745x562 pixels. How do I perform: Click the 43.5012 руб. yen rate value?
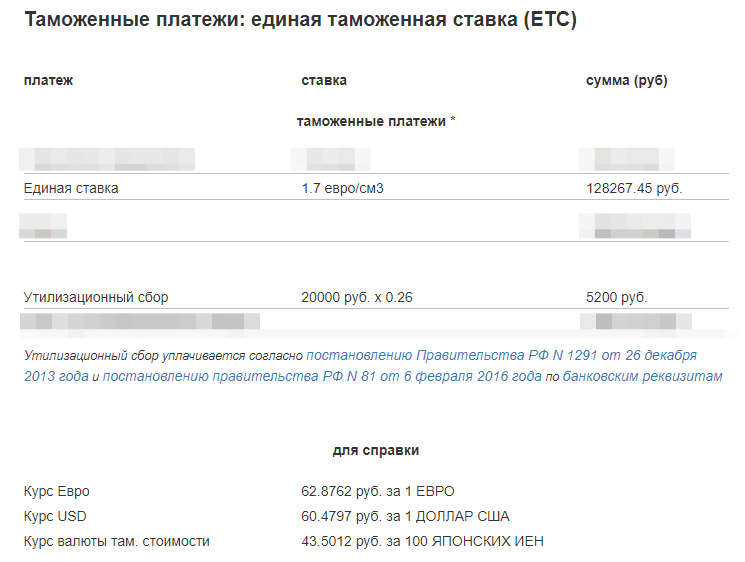(422, 542)
